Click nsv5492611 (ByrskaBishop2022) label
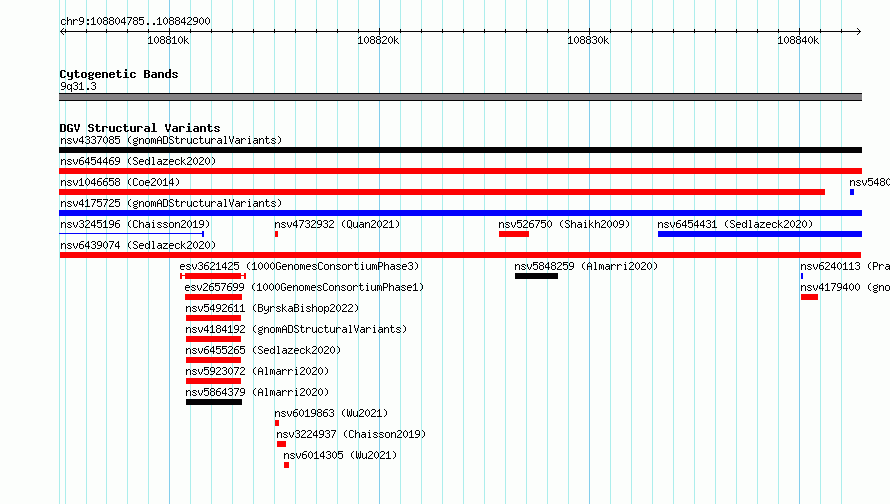The height and width of the screenshot is (504, 890). pyautogui.click(x=272, y=308)
